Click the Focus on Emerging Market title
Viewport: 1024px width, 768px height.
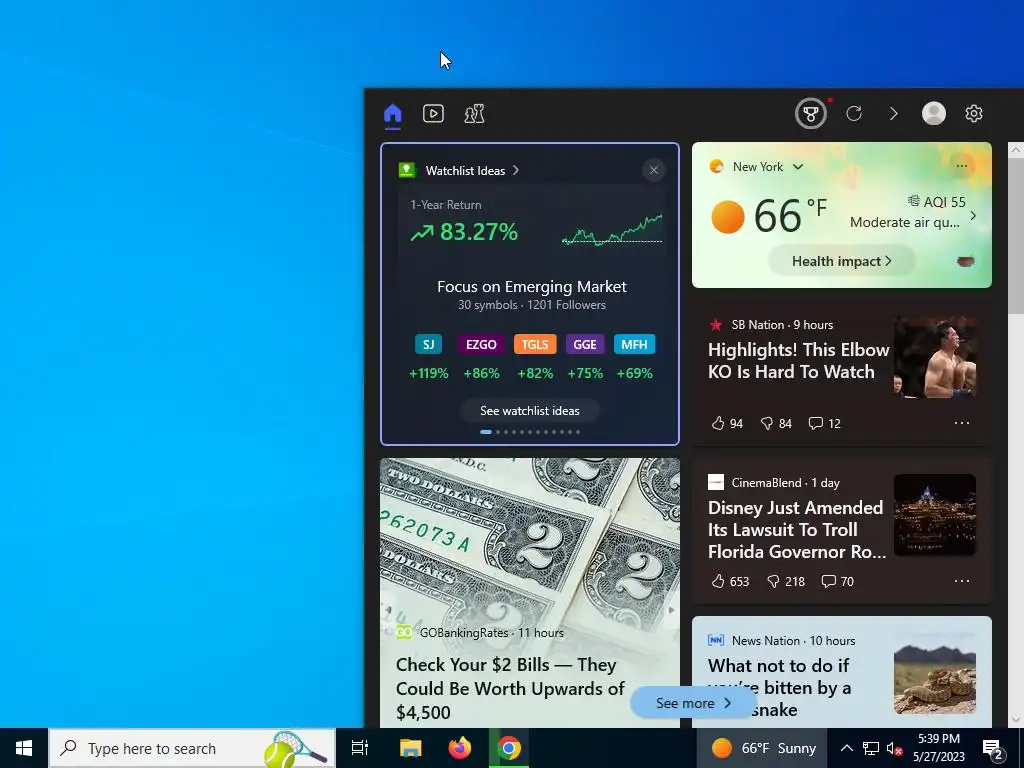click(532, 286)
